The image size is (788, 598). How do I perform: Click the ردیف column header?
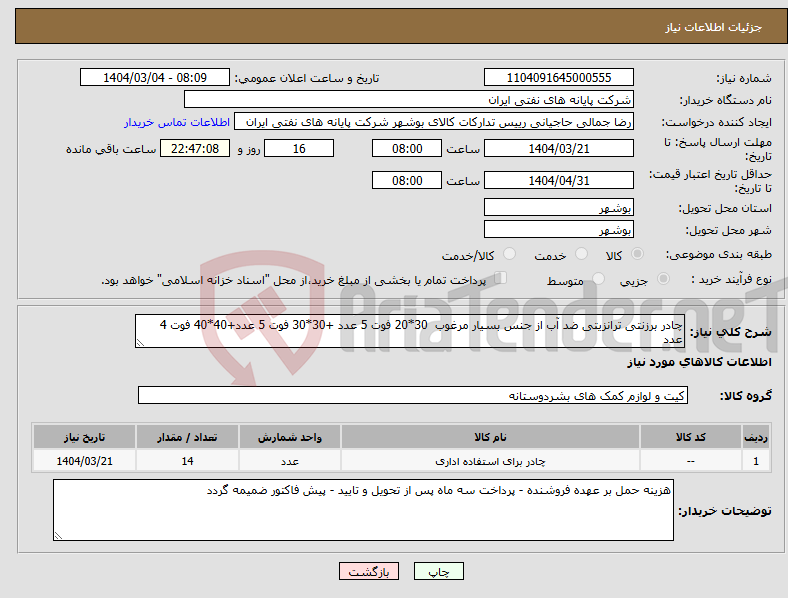(756, 437)
